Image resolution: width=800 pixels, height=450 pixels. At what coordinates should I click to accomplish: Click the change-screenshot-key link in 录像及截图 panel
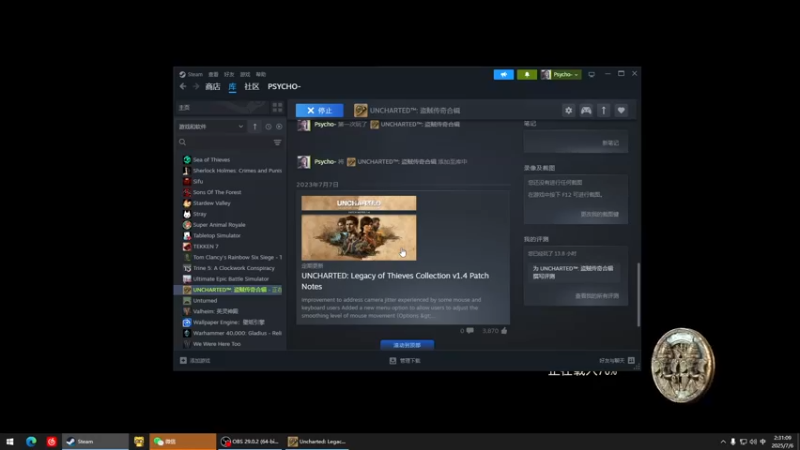tap(599, 214)
